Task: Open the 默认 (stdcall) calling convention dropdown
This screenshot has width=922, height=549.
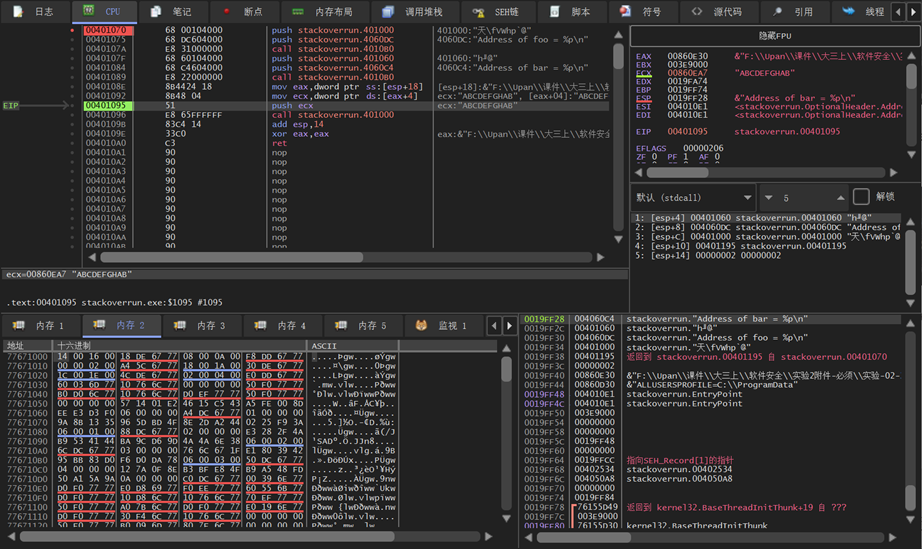Action: (693, 197)
